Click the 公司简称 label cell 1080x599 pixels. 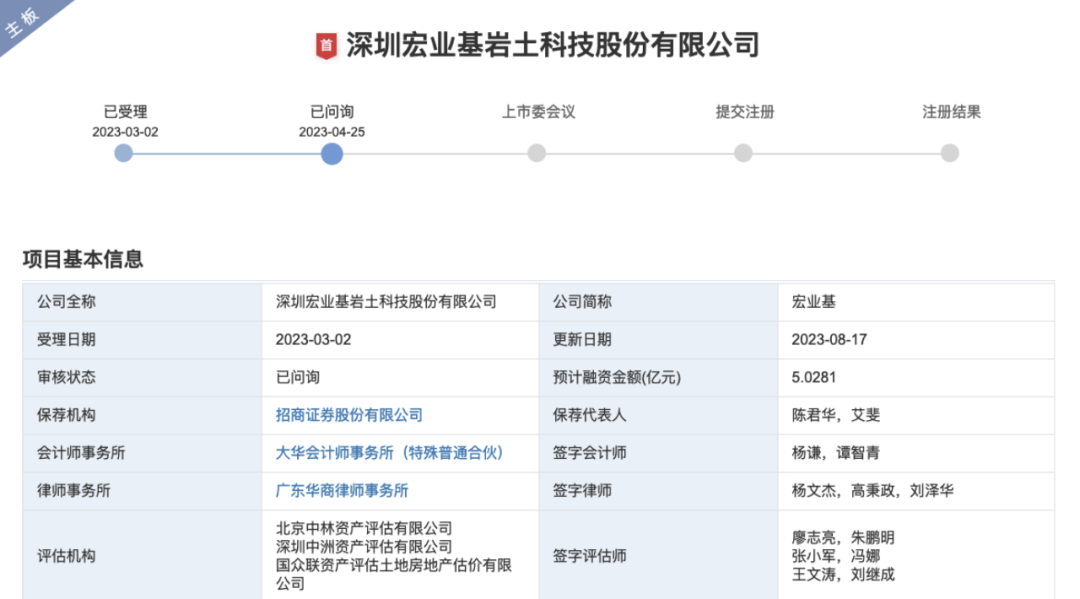pos(658,302)
